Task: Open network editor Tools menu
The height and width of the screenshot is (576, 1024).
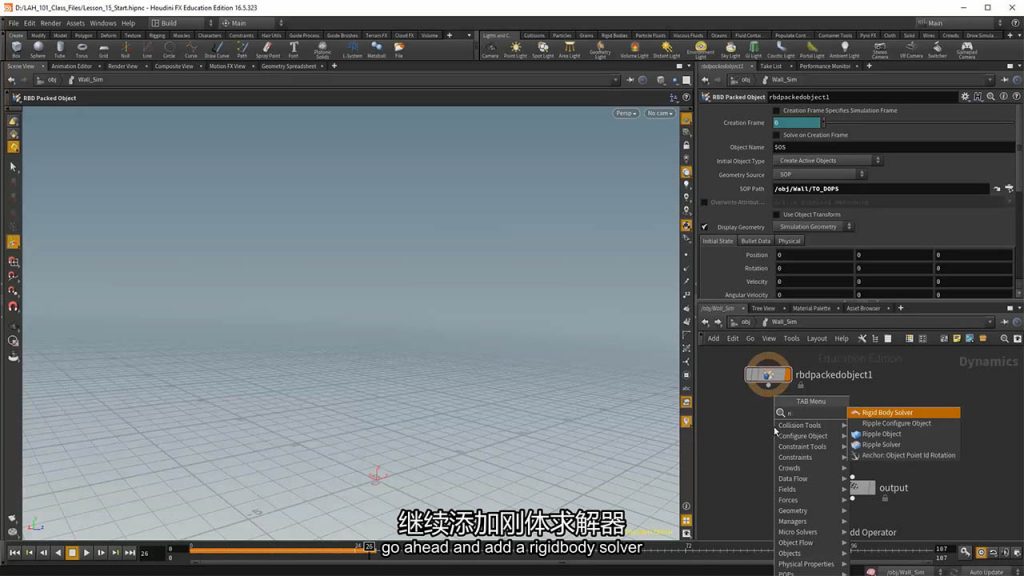Action: (791, 338)
